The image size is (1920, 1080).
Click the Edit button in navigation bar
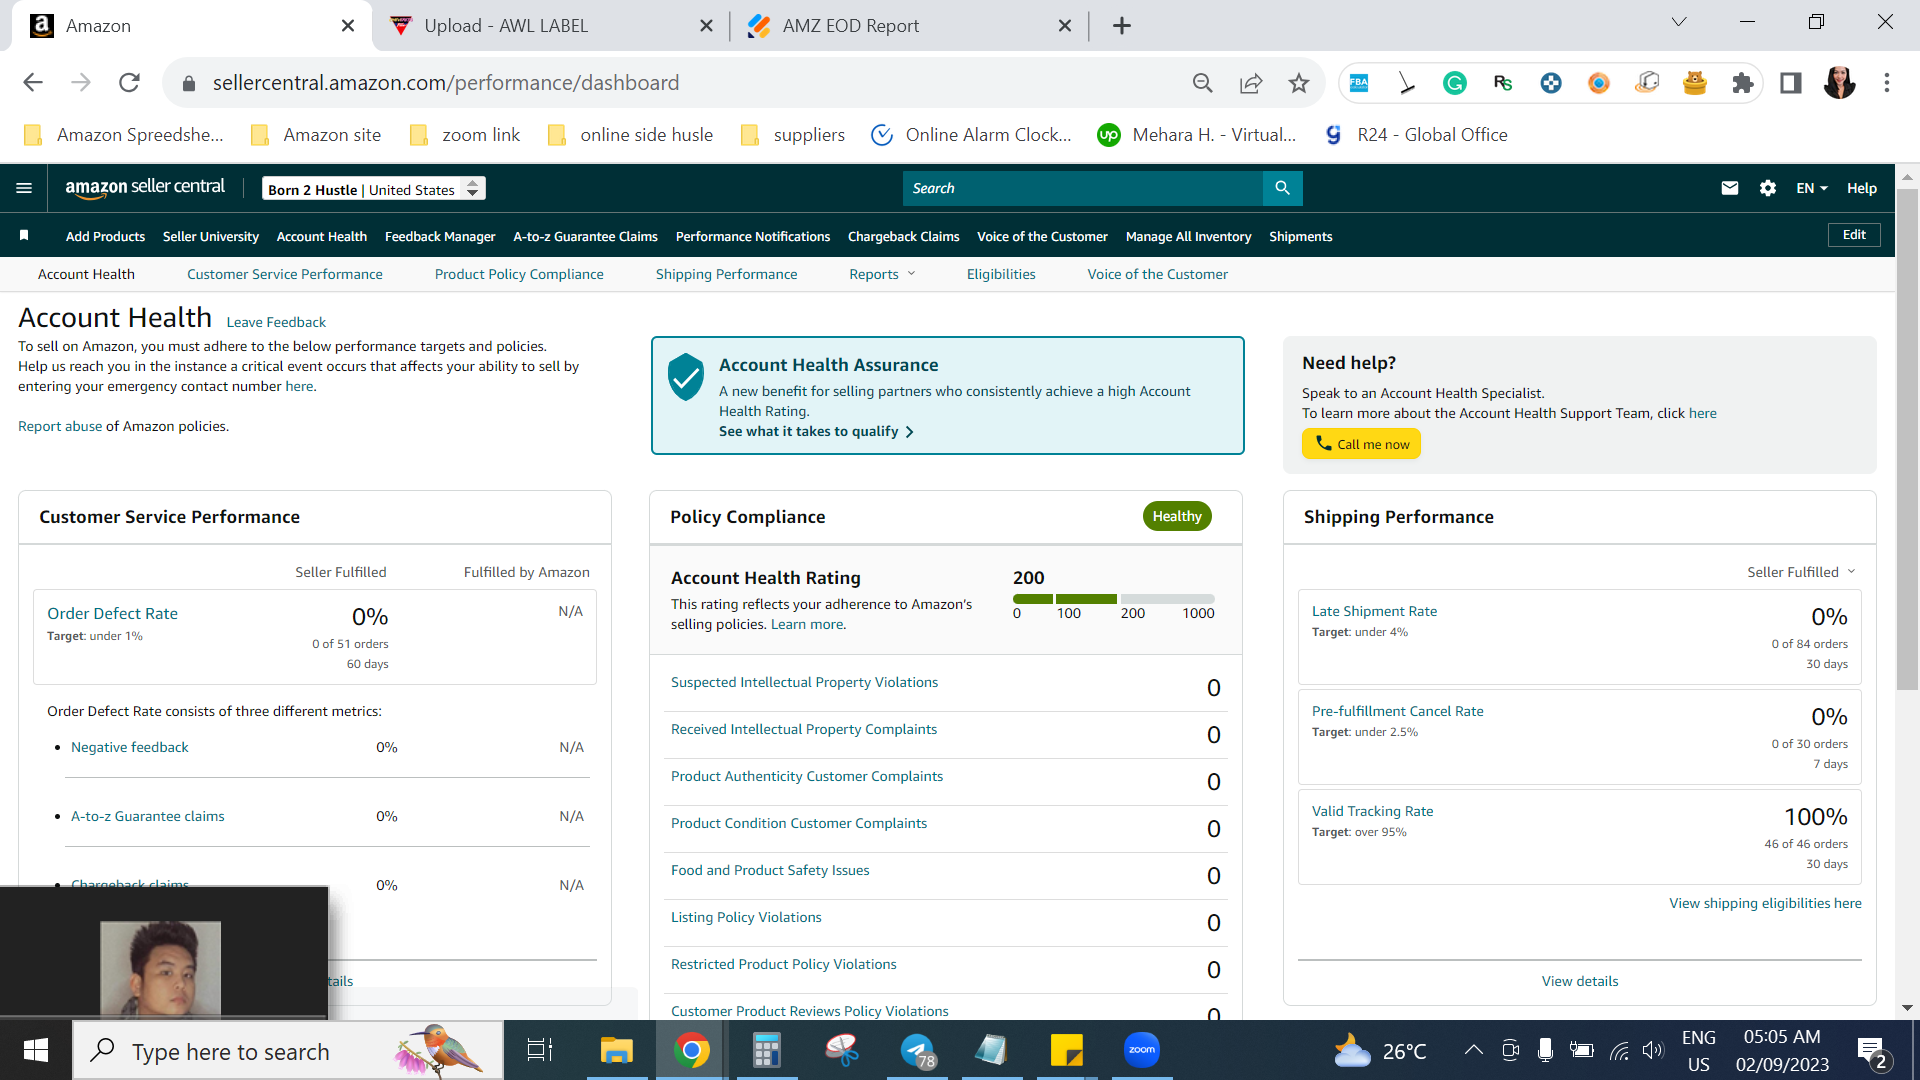1854,235
